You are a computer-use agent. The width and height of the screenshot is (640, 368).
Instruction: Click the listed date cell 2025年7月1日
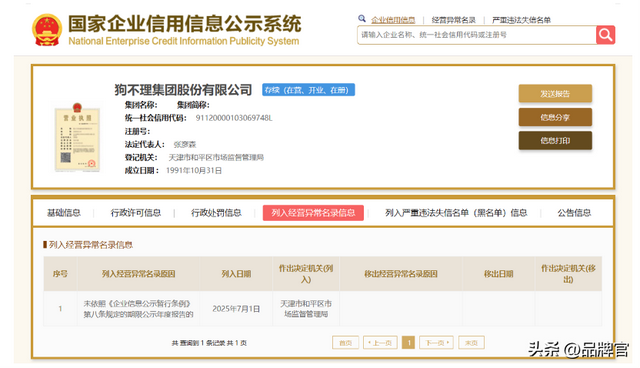pos(236,309)
